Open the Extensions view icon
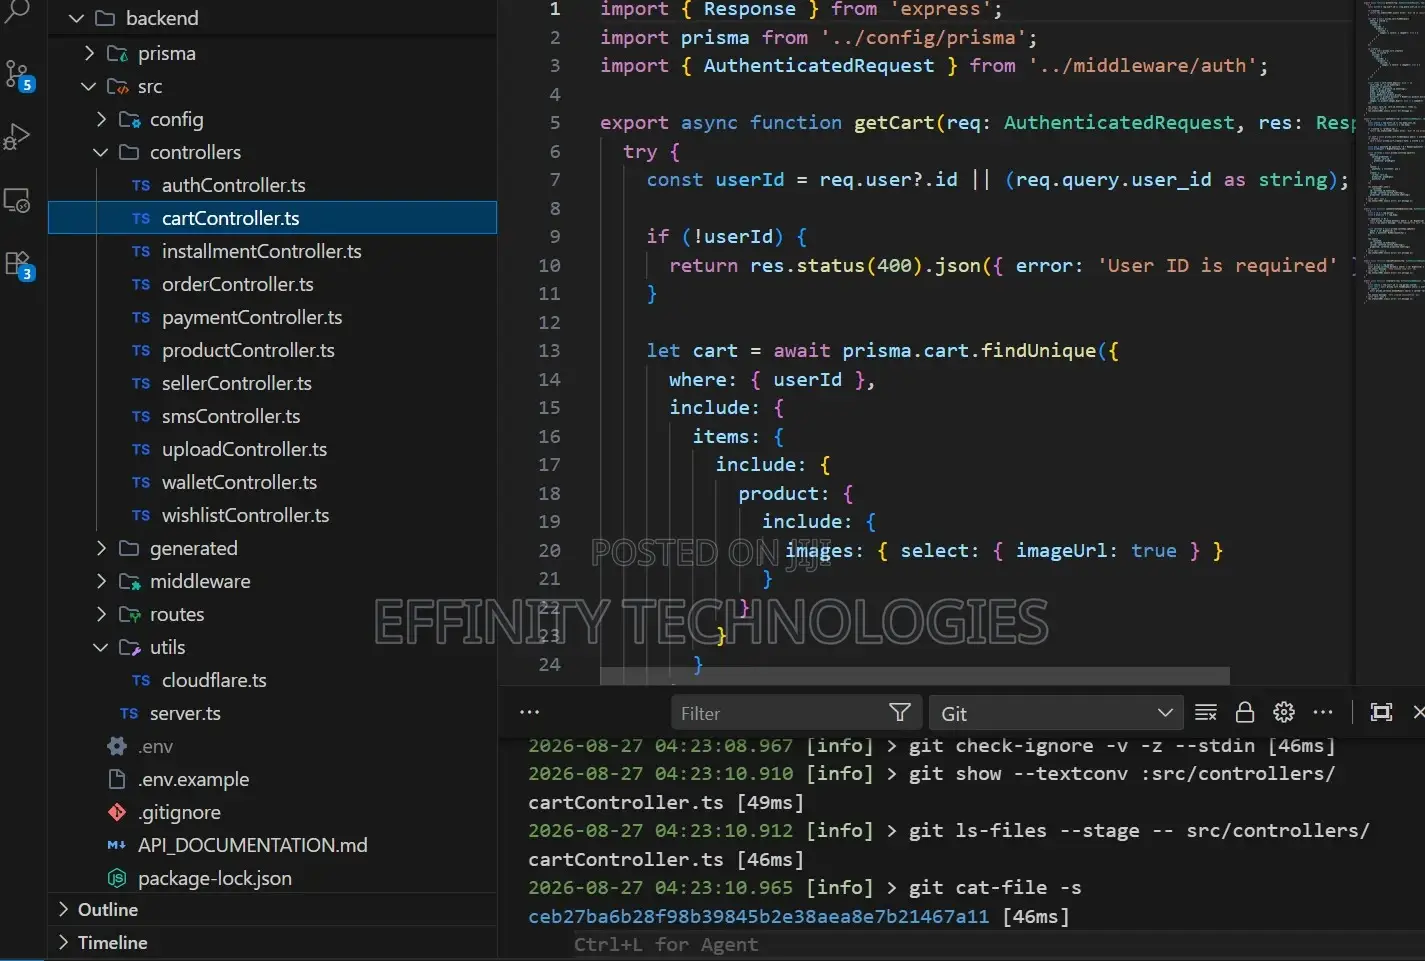Viewport: 1425px width, 961px height. 18,265
